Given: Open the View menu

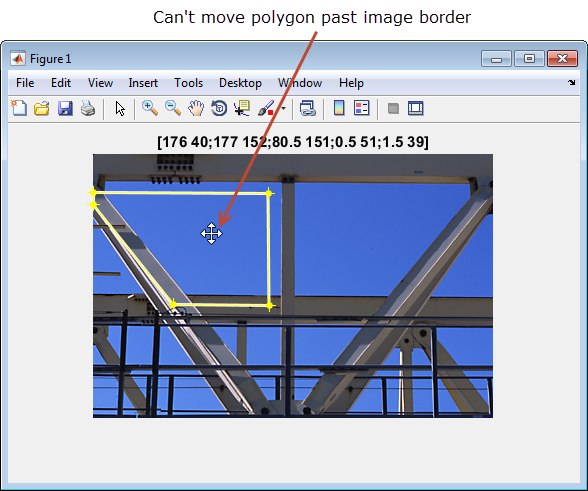Looking at the screenshot, I should click(100, 83).
